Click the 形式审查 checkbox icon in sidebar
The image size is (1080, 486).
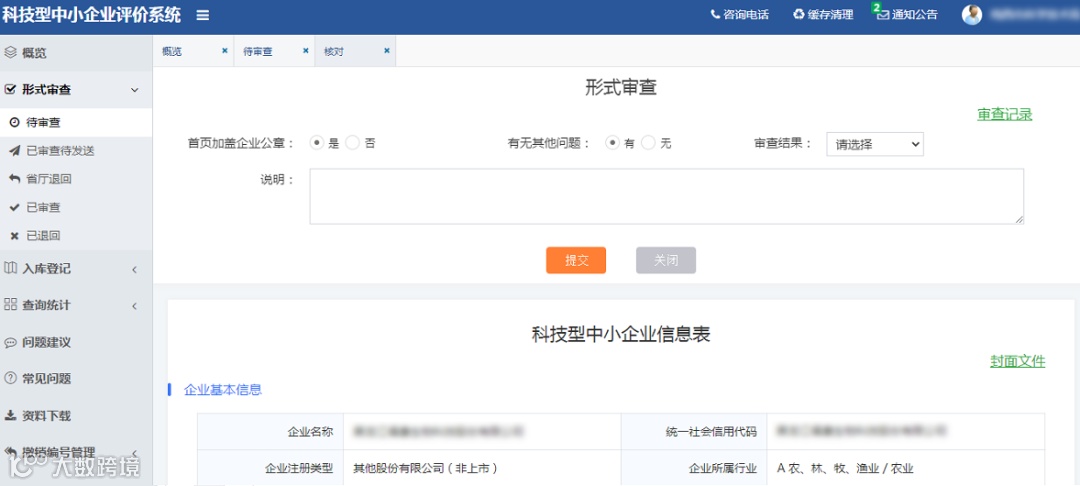(10, 89)
